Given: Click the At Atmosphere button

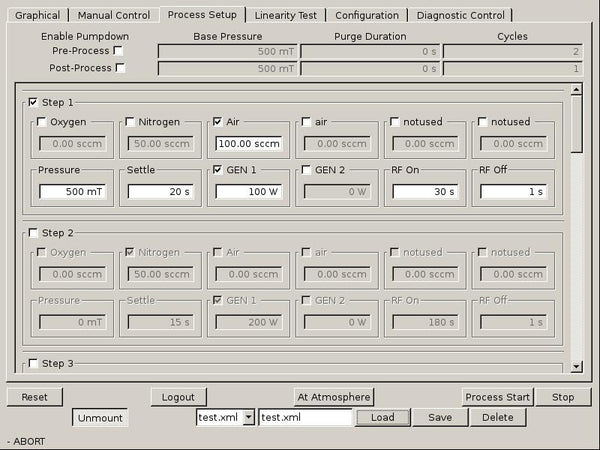Looking at the screenshot, I should coord(333,397).
